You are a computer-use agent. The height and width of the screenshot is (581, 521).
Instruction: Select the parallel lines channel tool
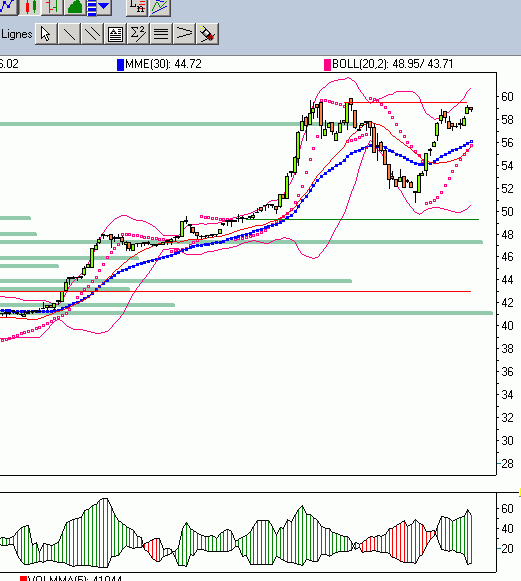point(92,34)
